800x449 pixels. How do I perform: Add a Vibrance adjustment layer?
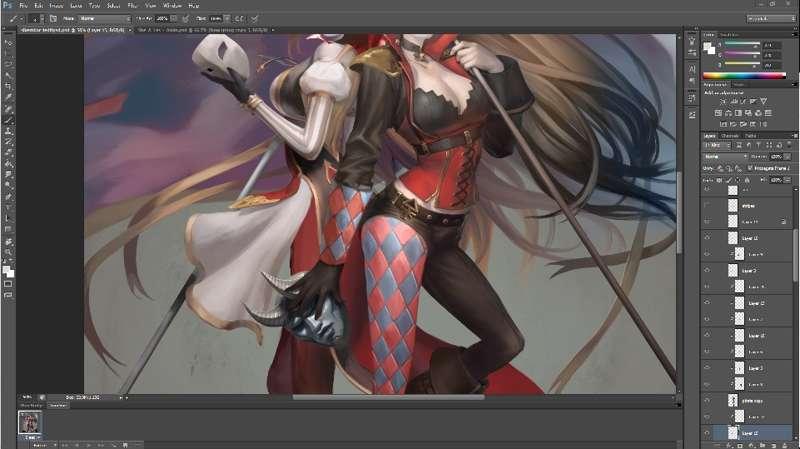point(763,102)
